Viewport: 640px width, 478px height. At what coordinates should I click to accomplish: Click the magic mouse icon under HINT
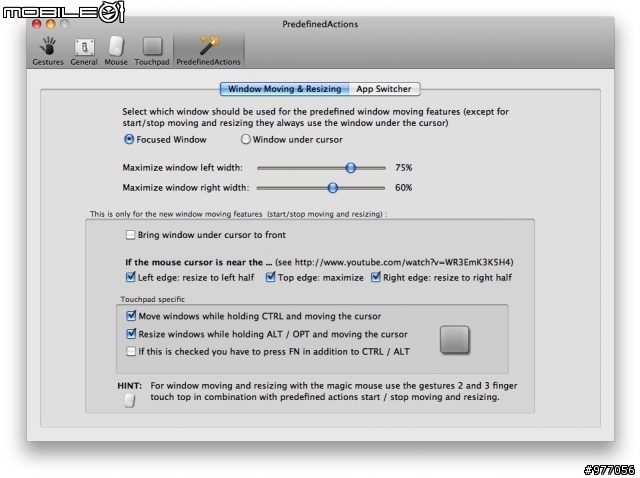click(129, 400)
